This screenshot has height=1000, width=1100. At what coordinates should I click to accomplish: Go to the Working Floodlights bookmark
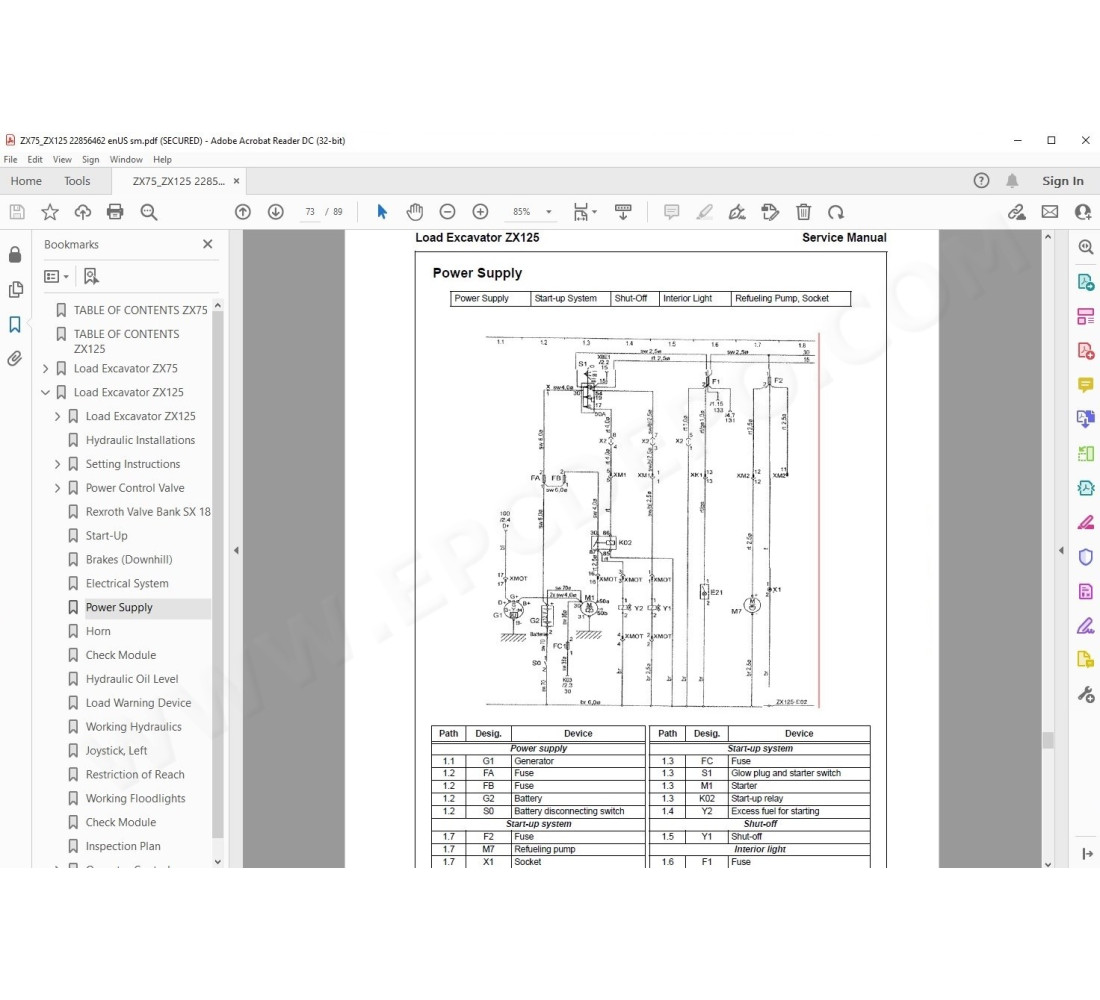pyautogui.click(x=135, y=799)
